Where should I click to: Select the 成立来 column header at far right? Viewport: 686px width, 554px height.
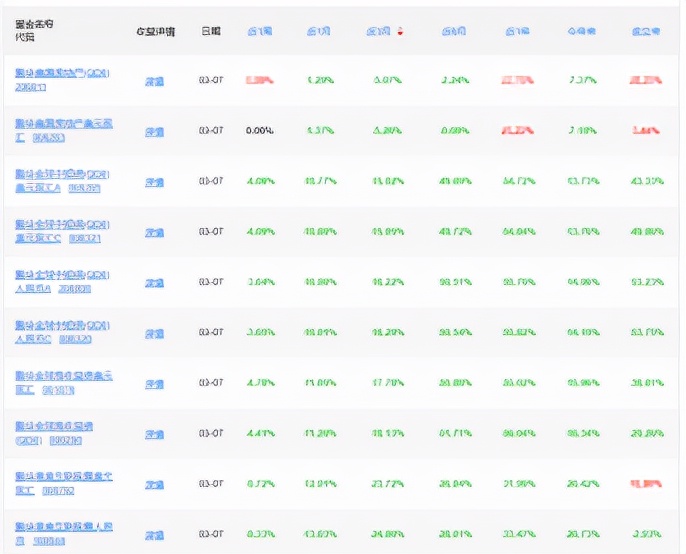(645, 32)
